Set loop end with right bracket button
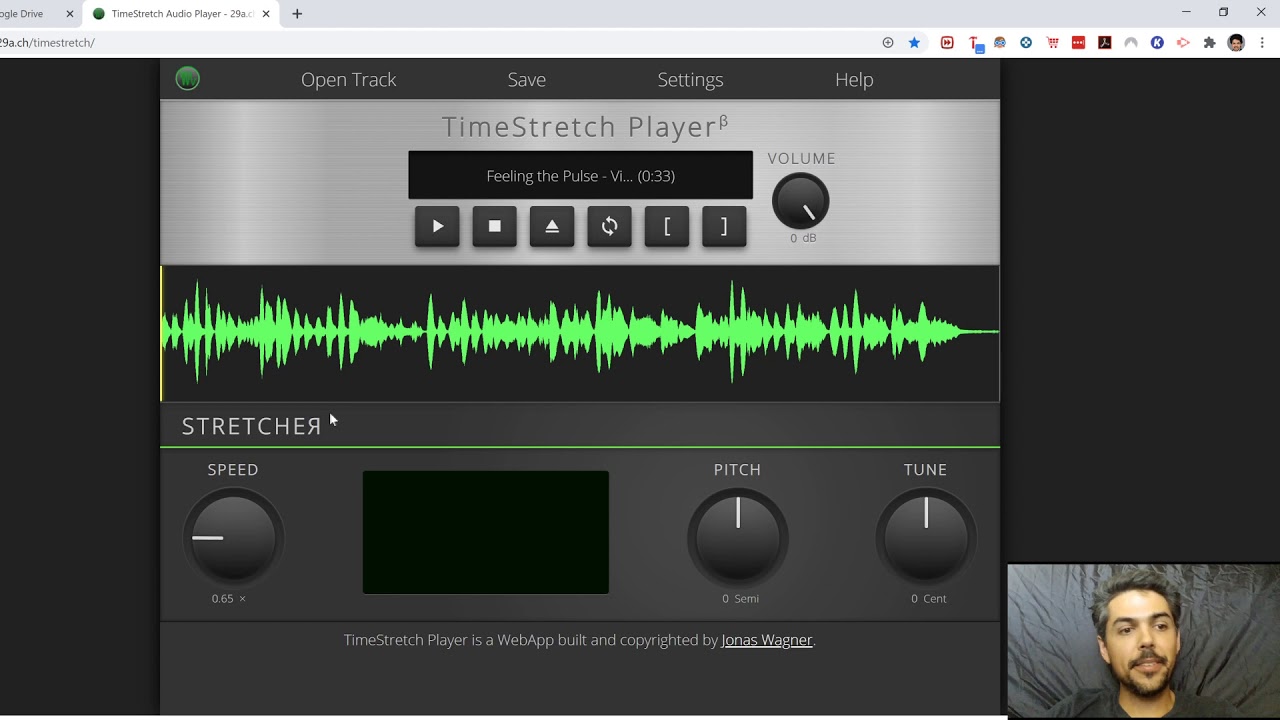Viewport: 1280px width, 720px height. pyautogui.click(x=724, y=226)
